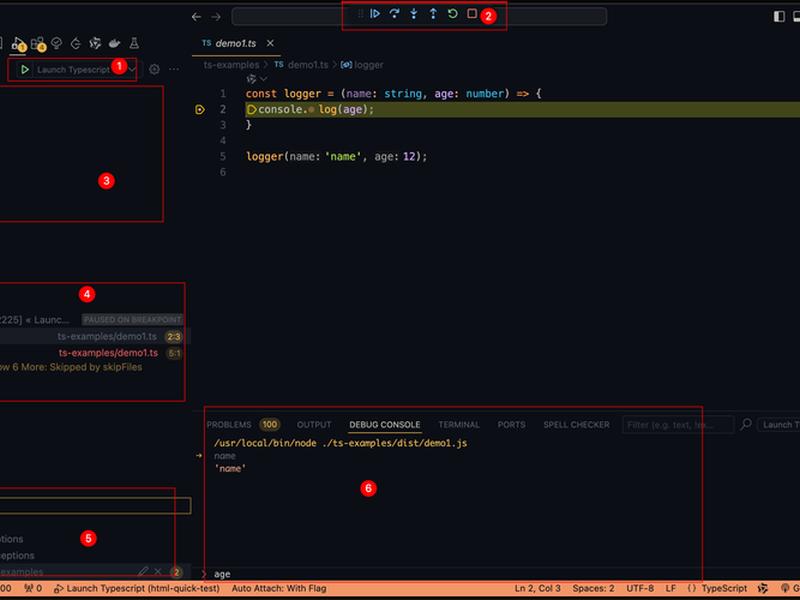Select the demo1.ts editor tab
This screenshot has width=800, height=600.
coord(235,44)
